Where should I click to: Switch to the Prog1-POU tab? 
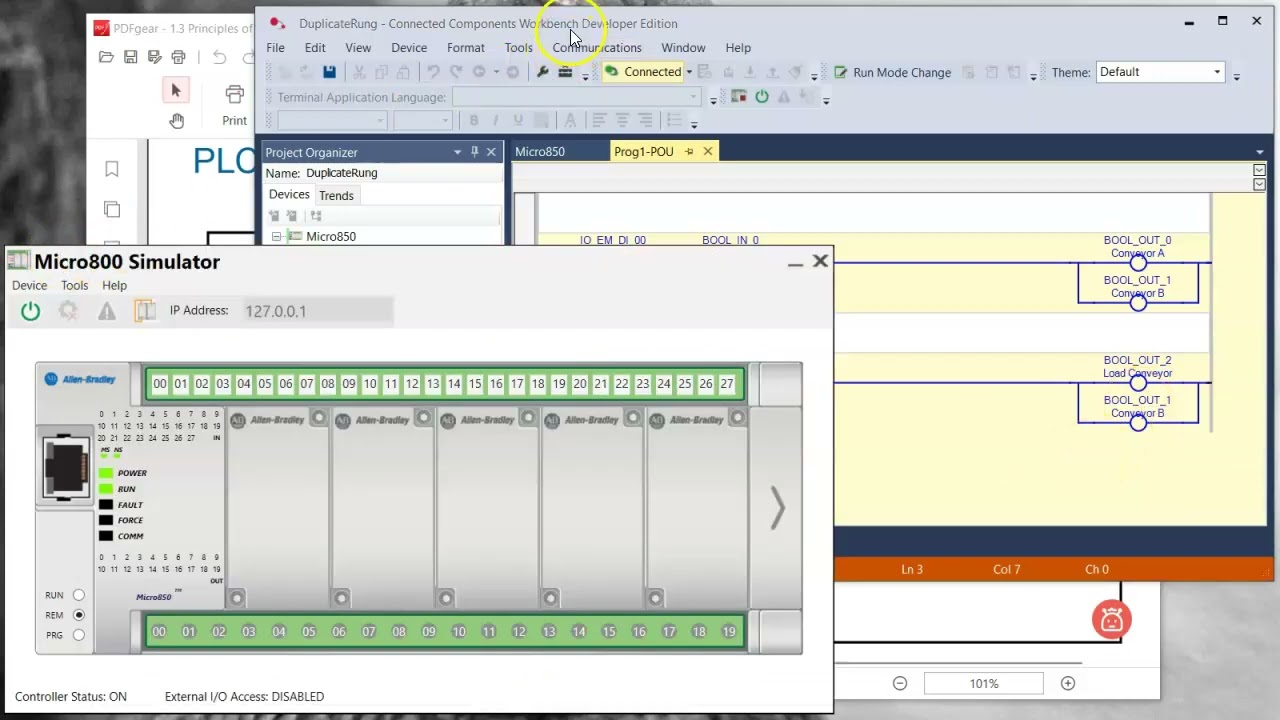click(x=644, y=152)
